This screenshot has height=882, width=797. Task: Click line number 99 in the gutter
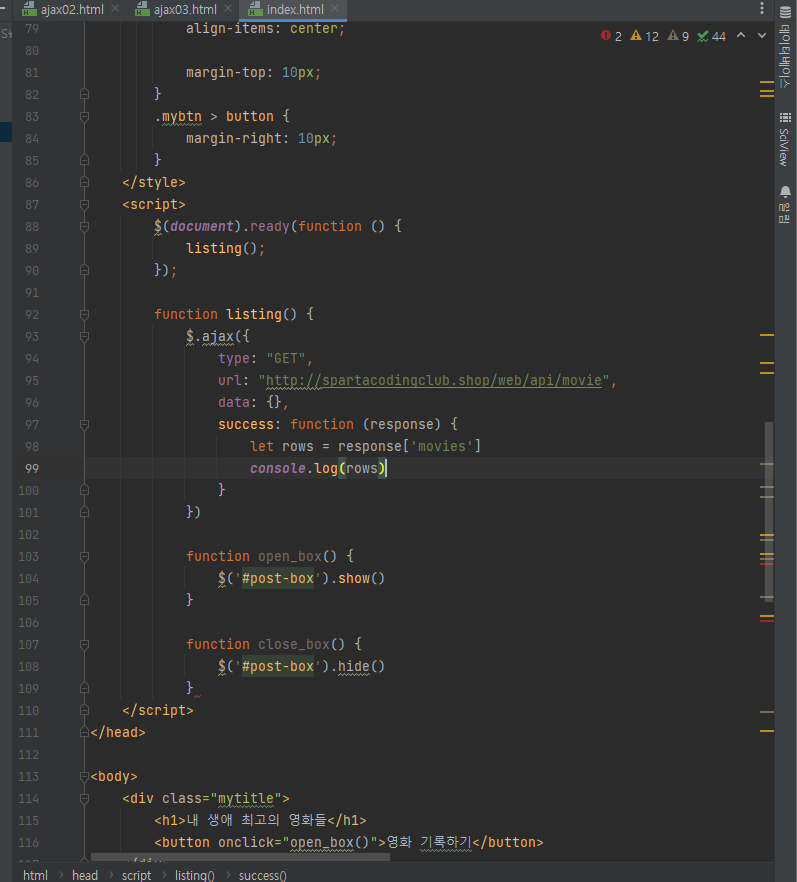tap(31, 469)
